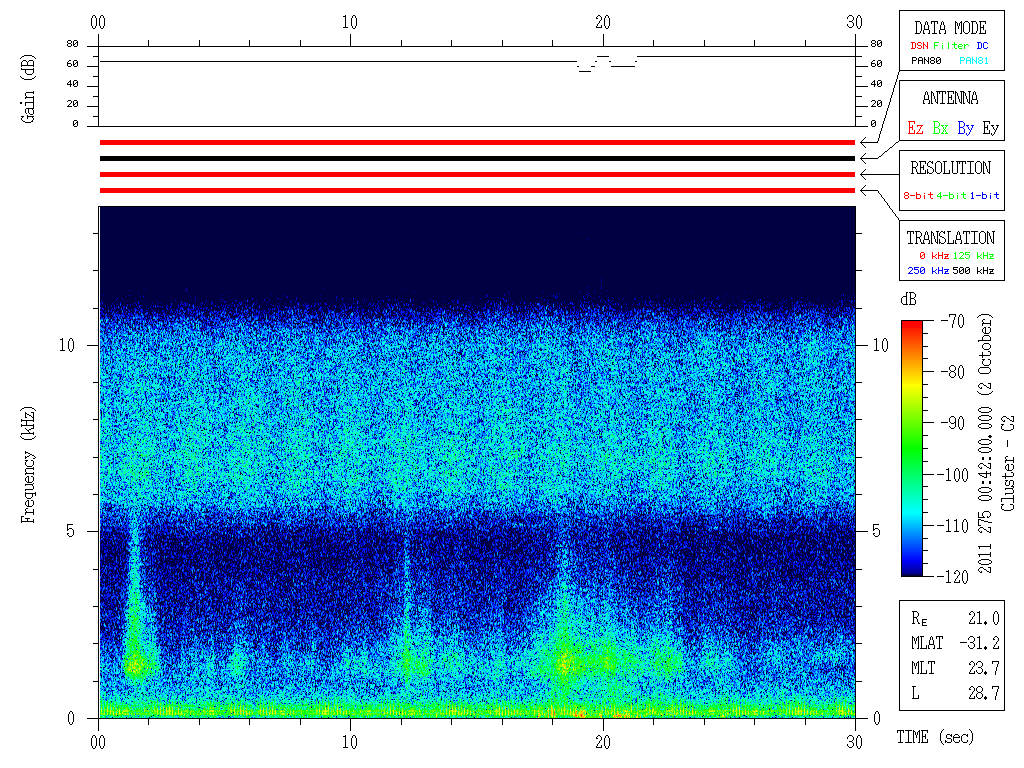This screenshot has width=1024, height=768.
Task: Choose the green Bx antenna label
Action: point(940,128)
